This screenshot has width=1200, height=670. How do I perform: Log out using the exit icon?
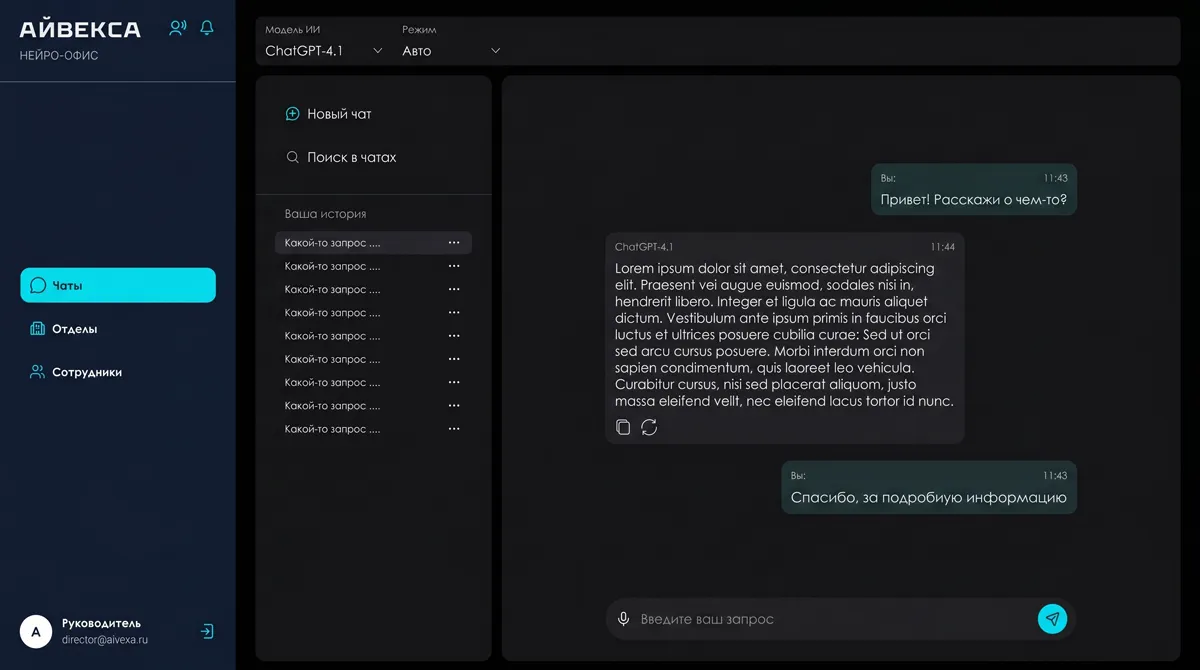206,632
